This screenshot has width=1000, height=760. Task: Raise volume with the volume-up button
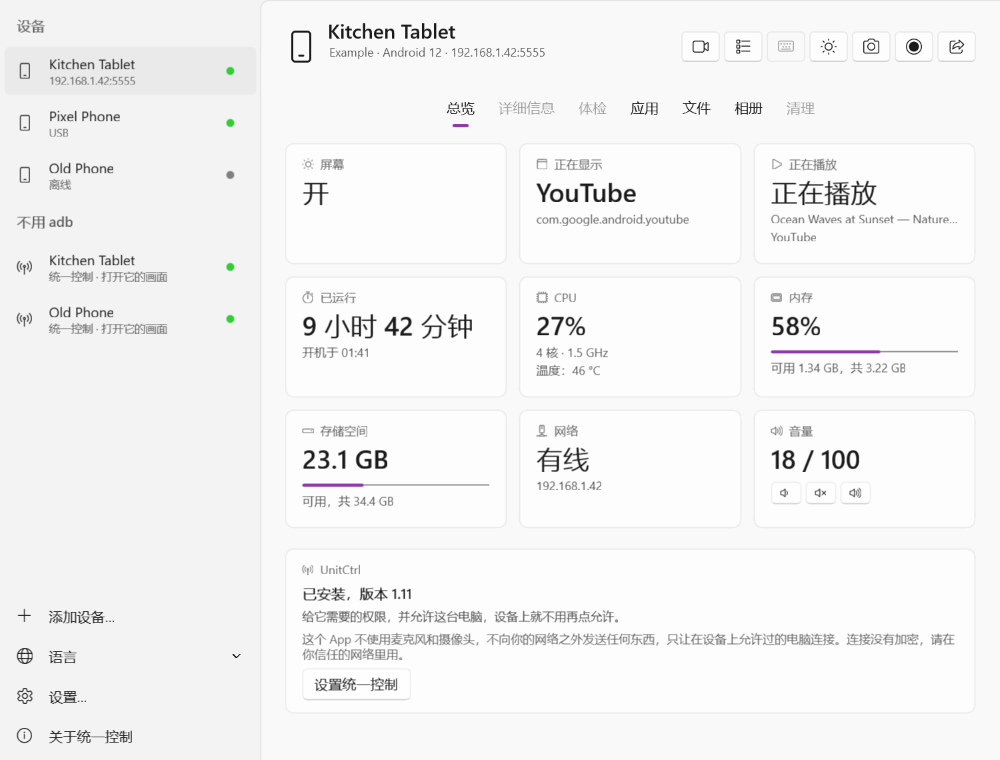856,493
